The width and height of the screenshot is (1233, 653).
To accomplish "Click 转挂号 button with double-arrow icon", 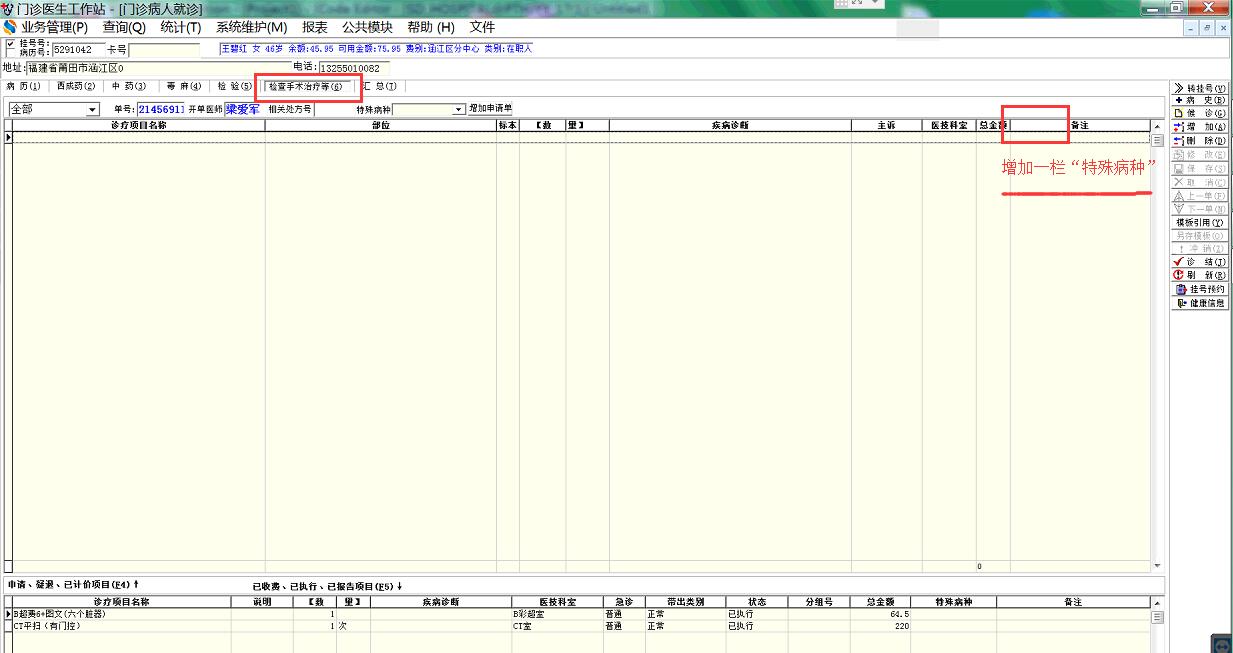I will point(1199,88).
